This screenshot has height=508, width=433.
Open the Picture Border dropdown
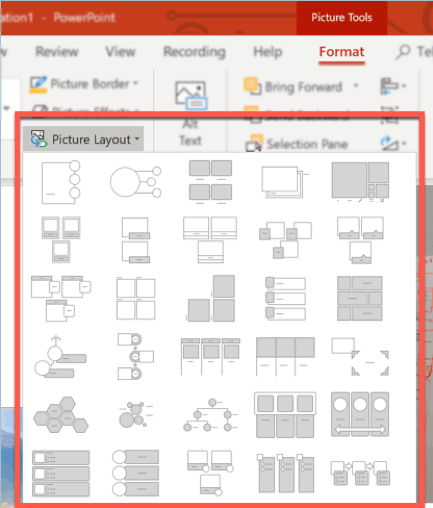(84, 84)
